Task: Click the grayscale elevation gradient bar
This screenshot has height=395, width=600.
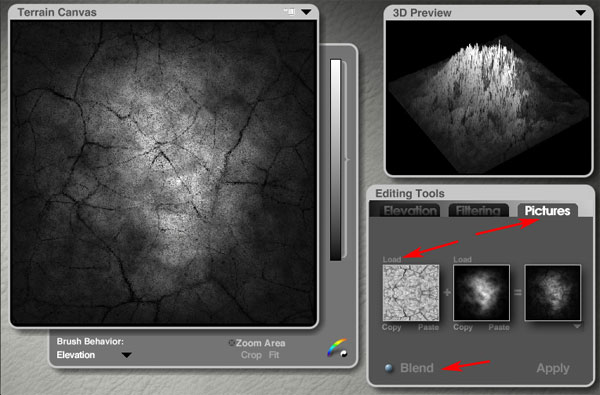Action: click(x=336, y=160)
